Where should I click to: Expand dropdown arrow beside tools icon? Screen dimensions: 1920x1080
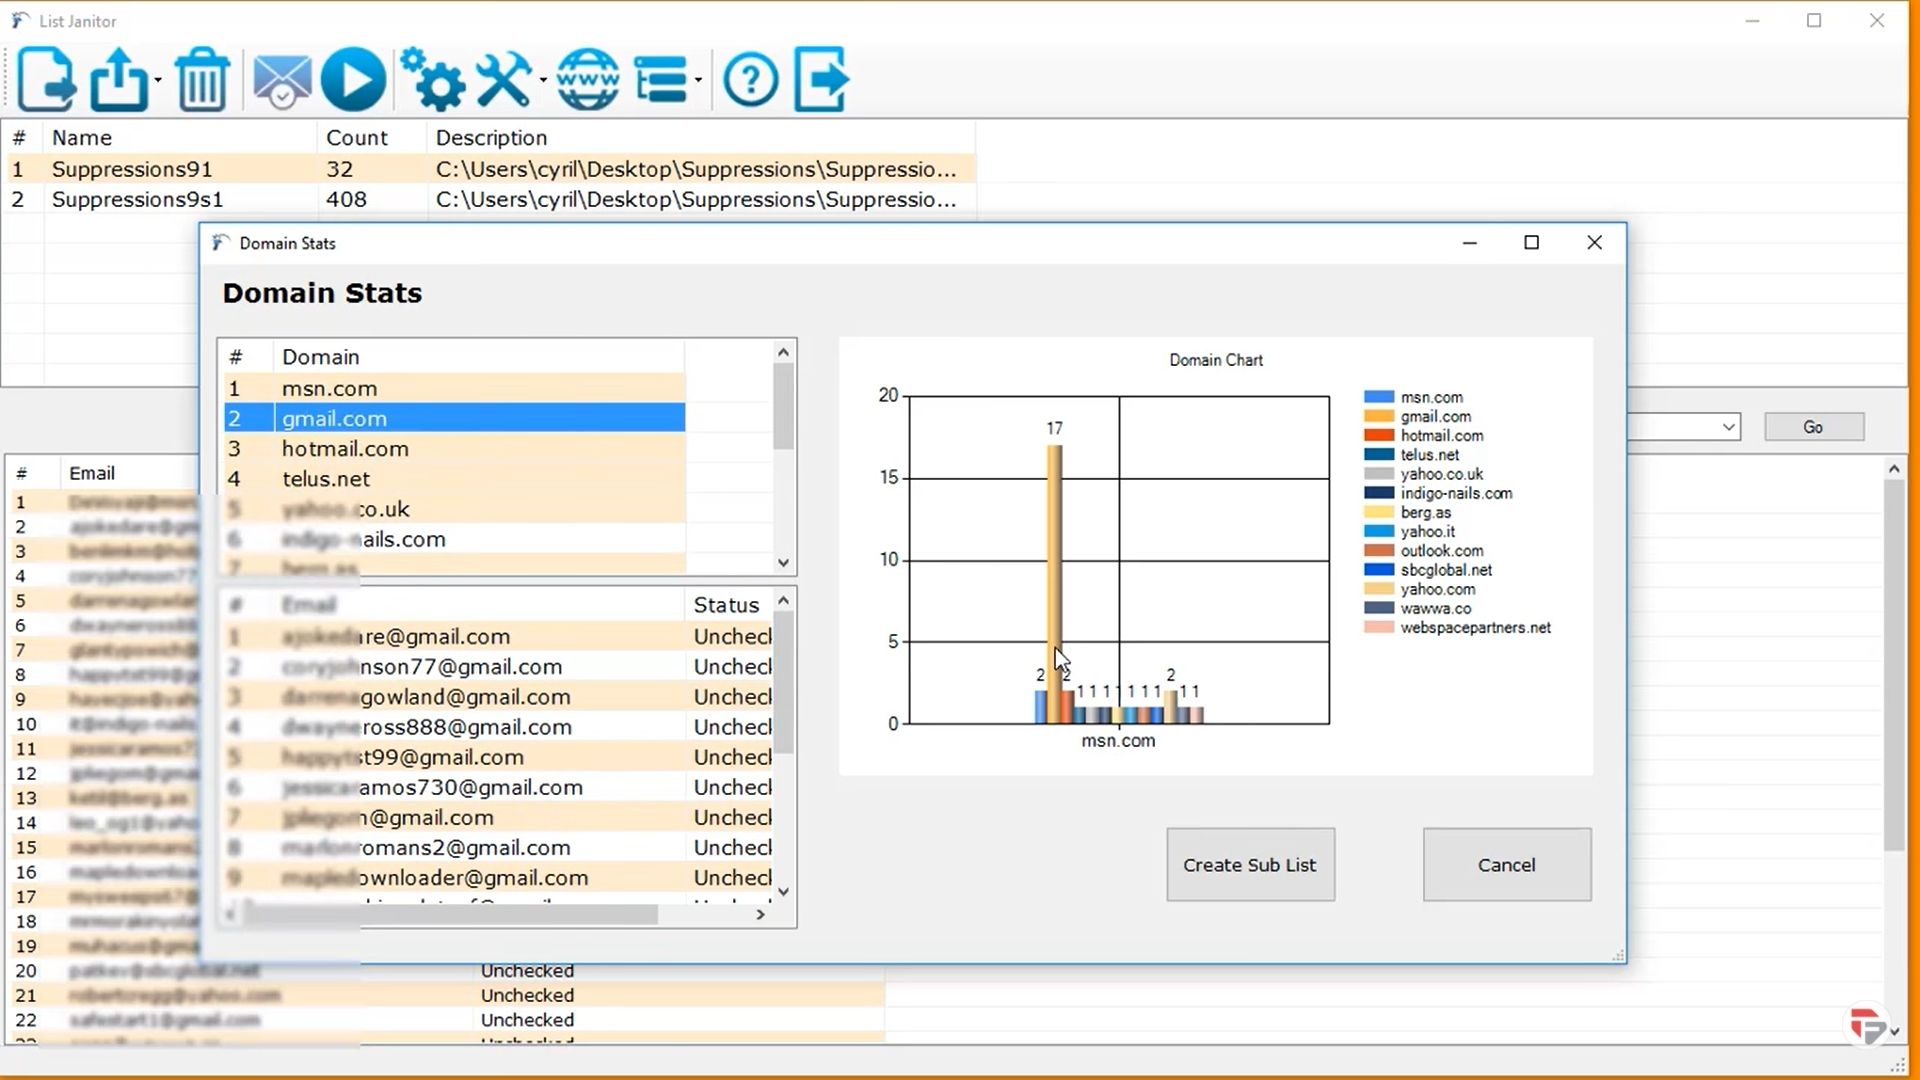point(543,80)
